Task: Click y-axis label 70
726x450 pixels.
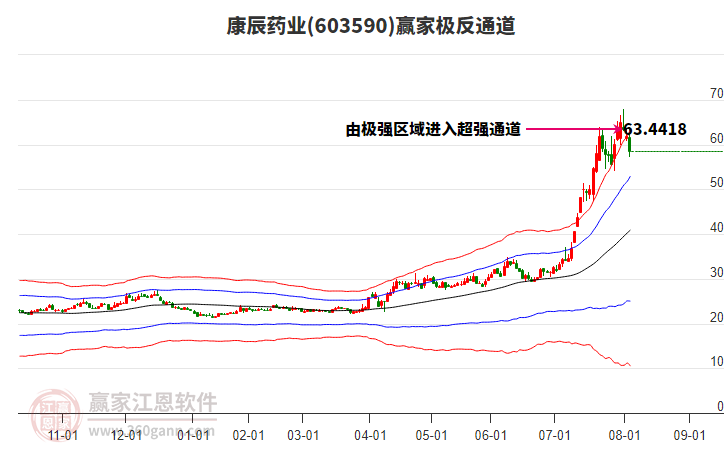Action: tap(717, 94)
